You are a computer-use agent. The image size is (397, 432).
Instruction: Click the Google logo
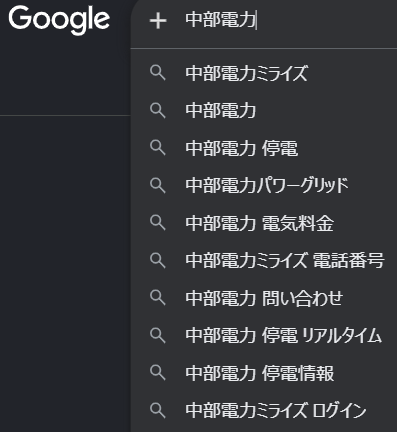[59, 20]
